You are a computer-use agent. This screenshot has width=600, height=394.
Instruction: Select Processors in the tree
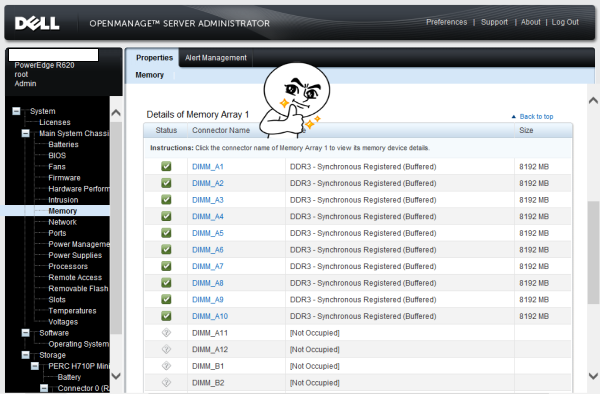68,266
